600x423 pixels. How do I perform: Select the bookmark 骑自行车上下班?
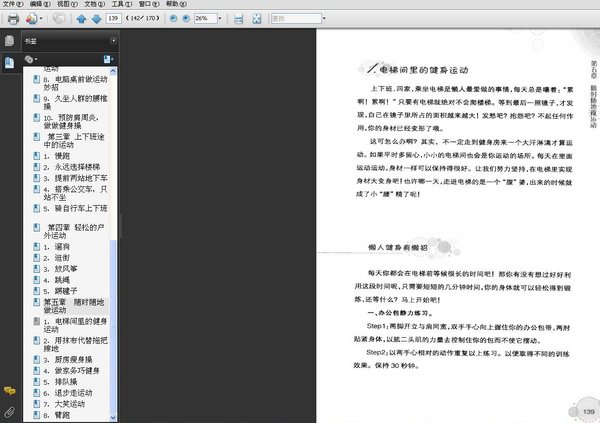pyautogui.click(x=80, y=208)
